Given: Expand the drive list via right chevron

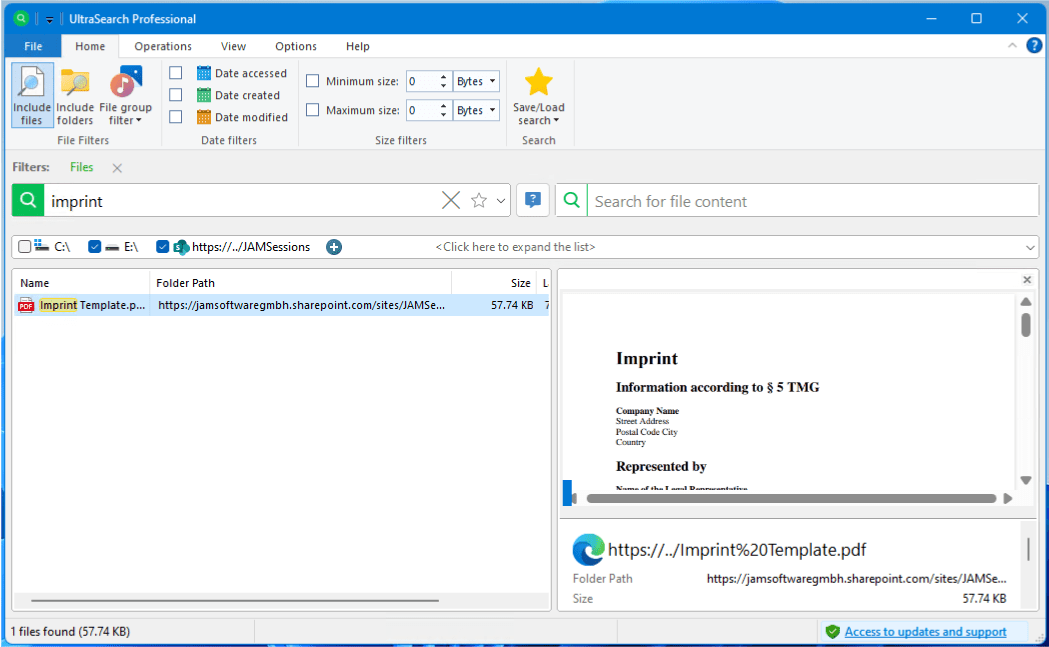Looking at the screenshot, I should pyautogui.click(x=1030, y=247).
